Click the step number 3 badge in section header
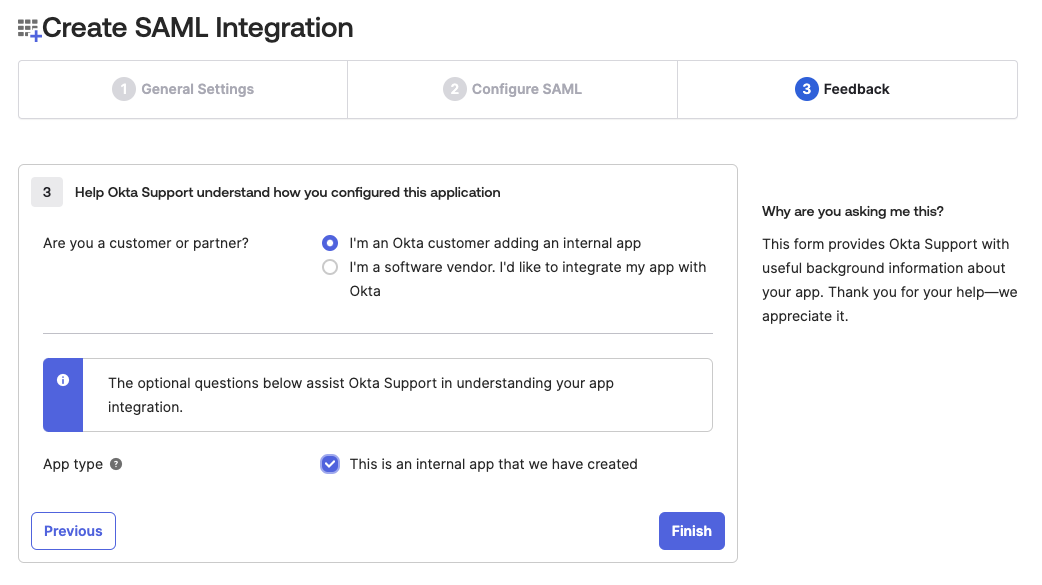 [x=47, y=192]
